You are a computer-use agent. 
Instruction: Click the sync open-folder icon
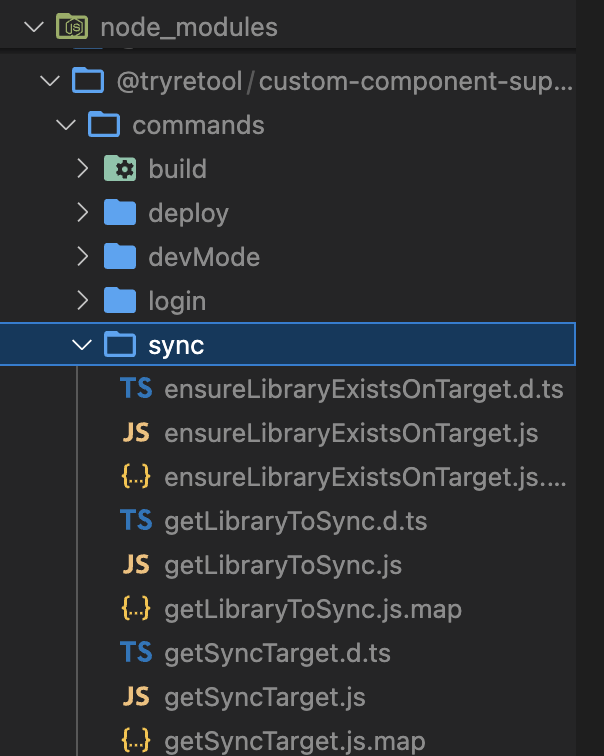tap(120, 344)
